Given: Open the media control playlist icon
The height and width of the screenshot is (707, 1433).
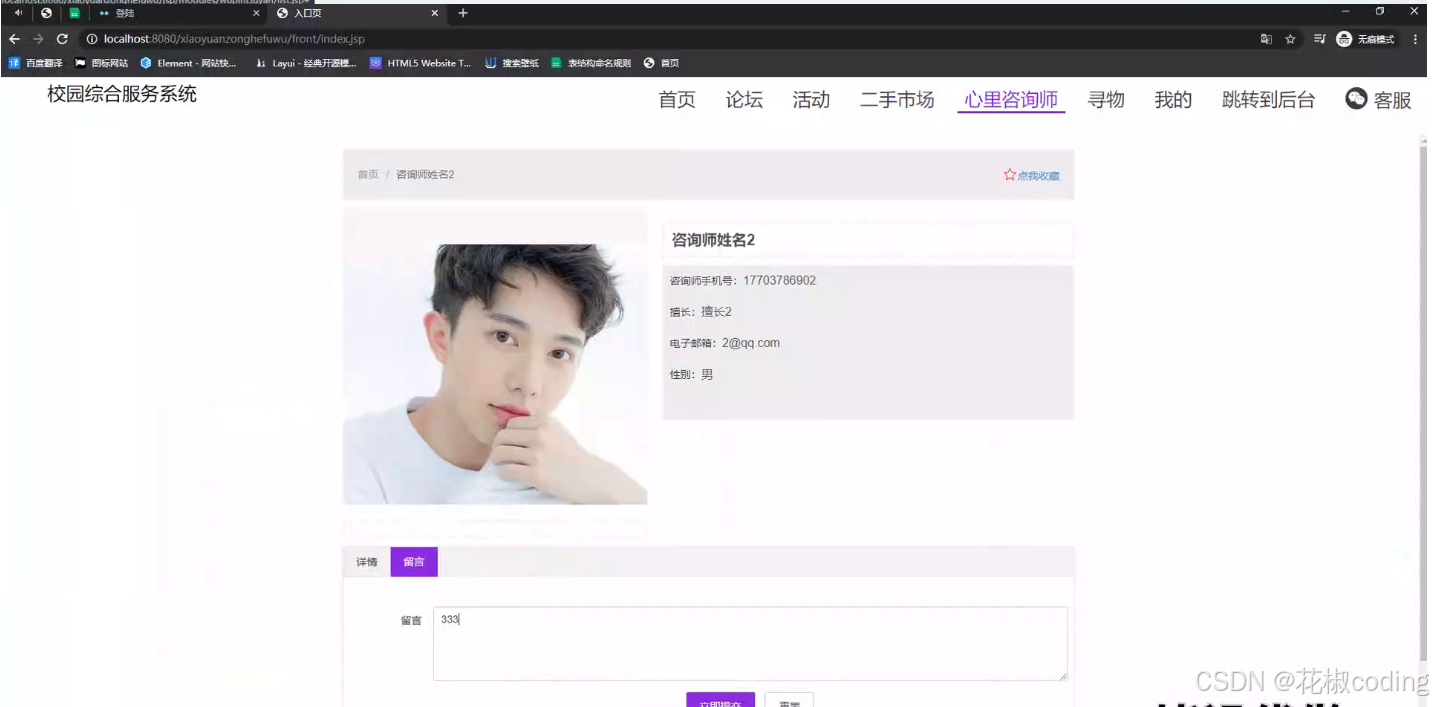Looking at the screenshot, I should (1319, 39).
